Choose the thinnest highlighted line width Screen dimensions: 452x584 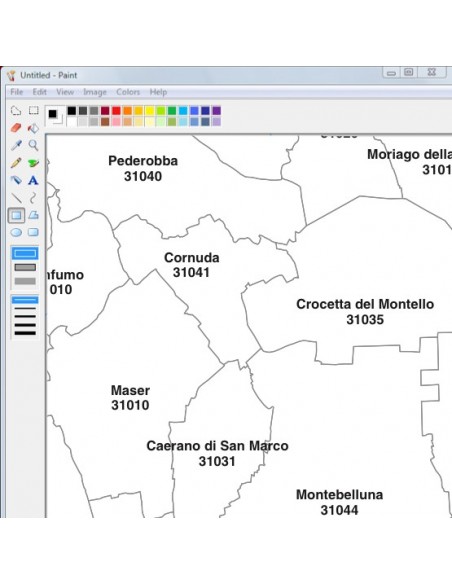25,300
